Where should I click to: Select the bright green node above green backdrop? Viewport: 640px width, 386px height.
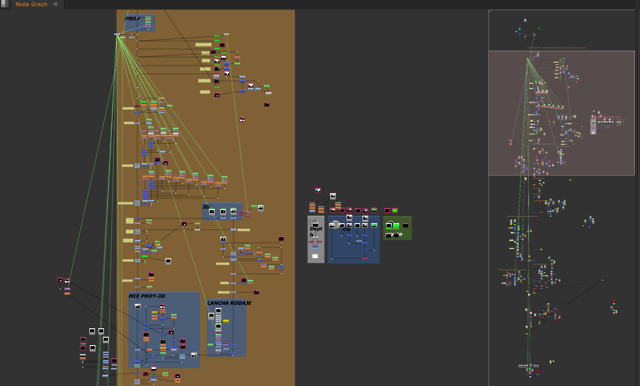pos(395,211)
